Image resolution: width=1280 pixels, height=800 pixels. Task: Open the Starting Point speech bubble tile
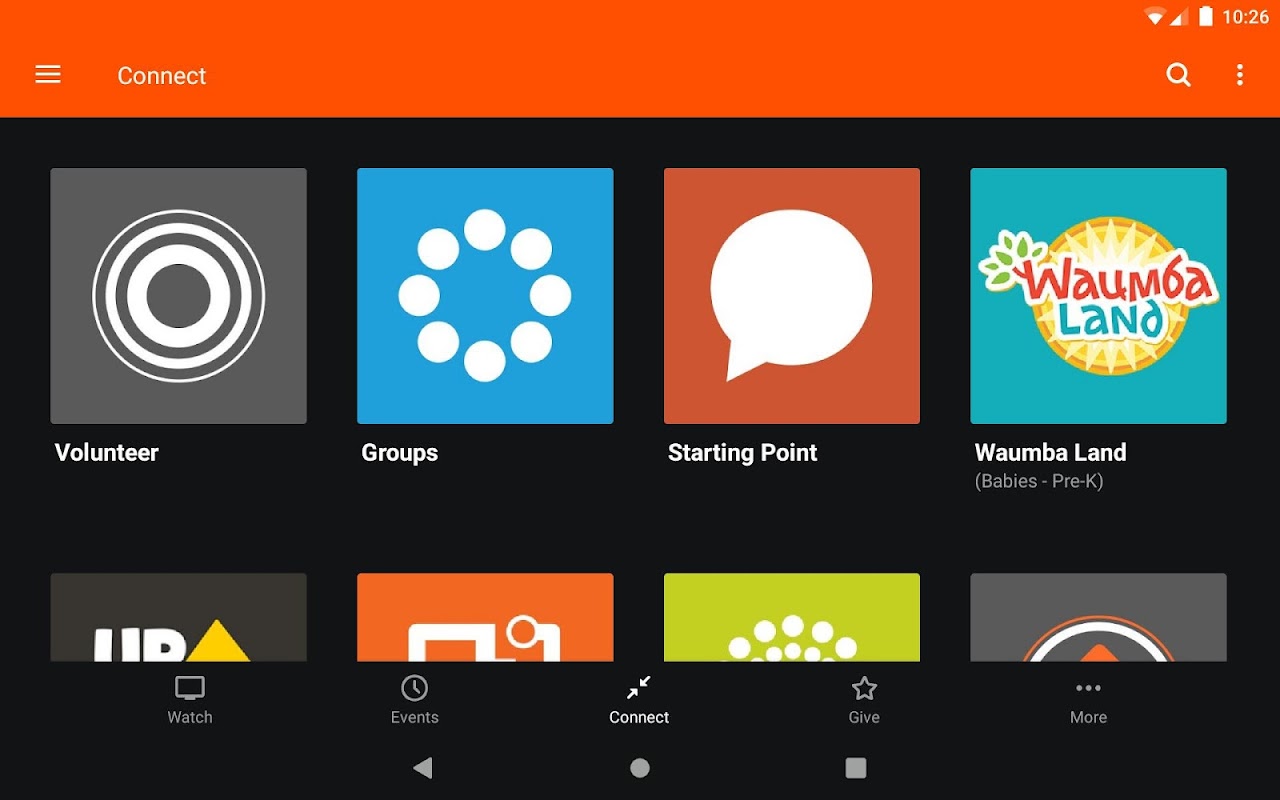792,296
